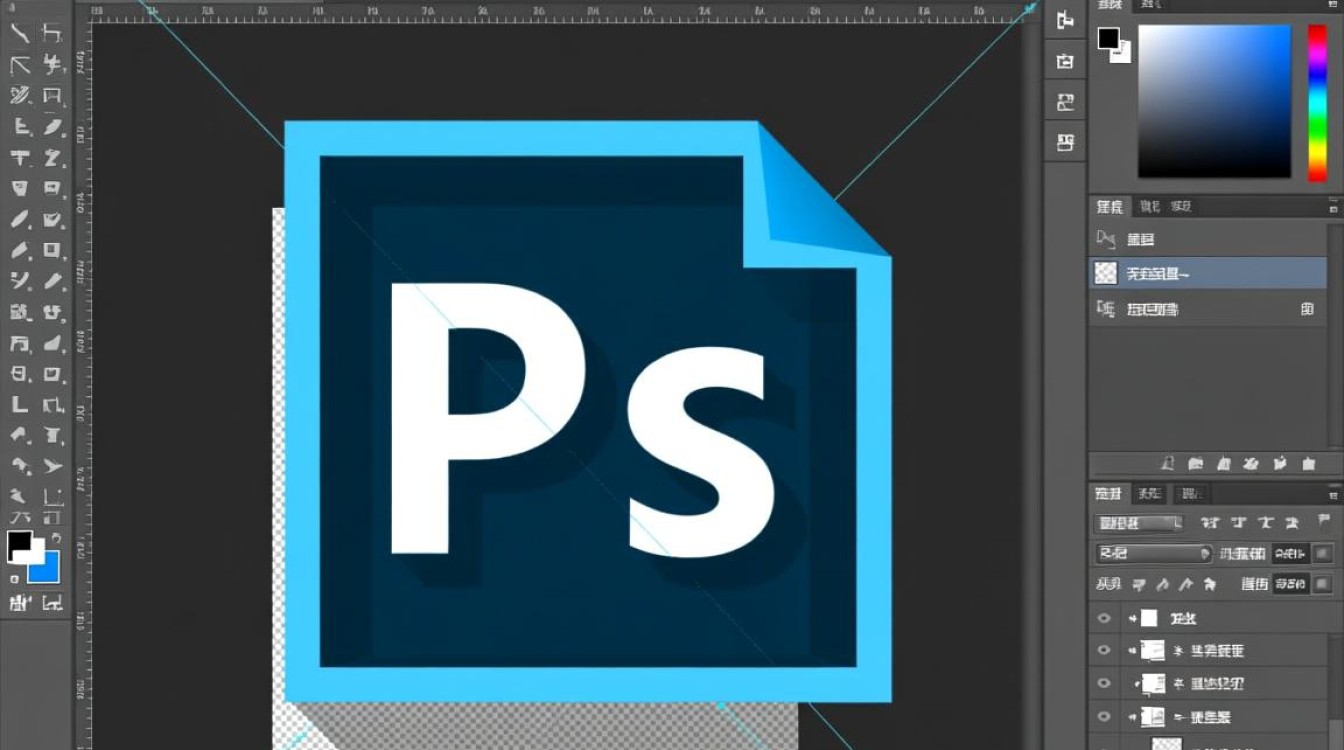Click the Fill value field
Image resolution: width=1344 pixels, height=750 pixels.
tap(1291, 584)
